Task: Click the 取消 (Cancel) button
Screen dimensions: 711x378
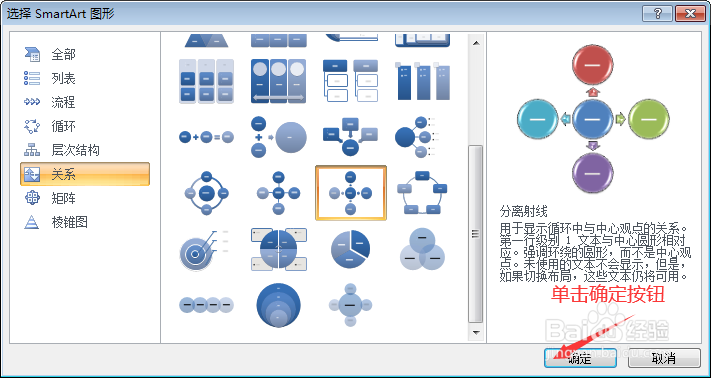Action: [x=664, y=358]
